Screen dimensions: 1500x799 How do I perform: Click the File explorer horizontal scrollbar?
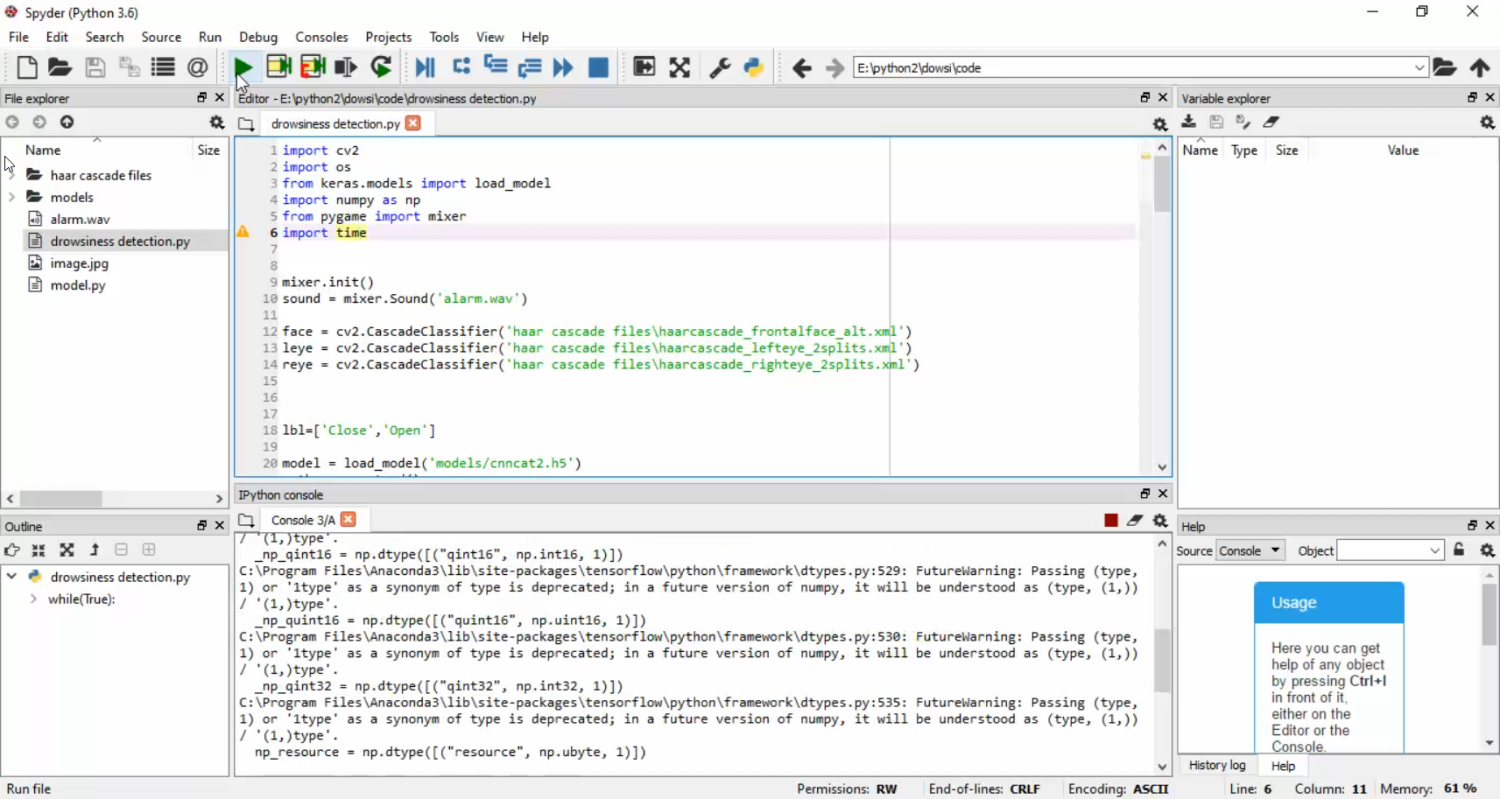pos(60,498)
